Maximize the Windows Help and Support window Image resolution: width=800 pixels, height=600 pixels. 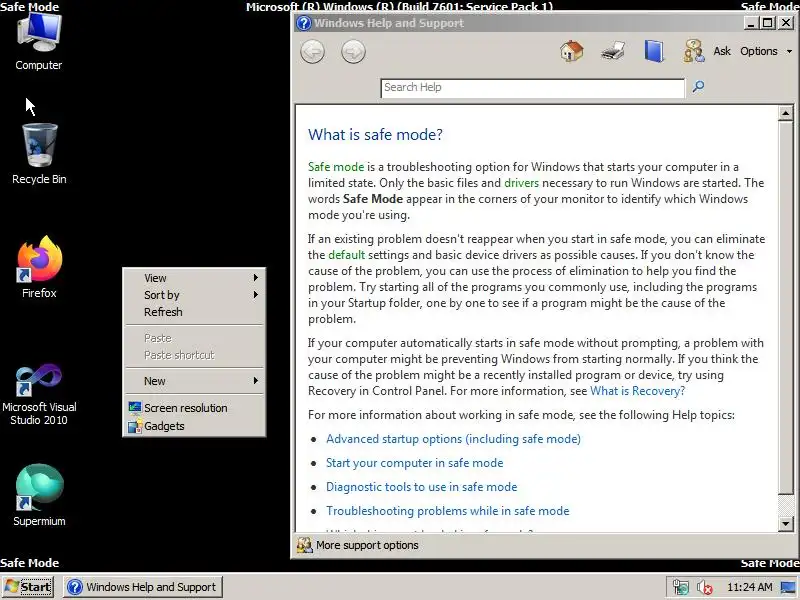click(x=767, y=23)
